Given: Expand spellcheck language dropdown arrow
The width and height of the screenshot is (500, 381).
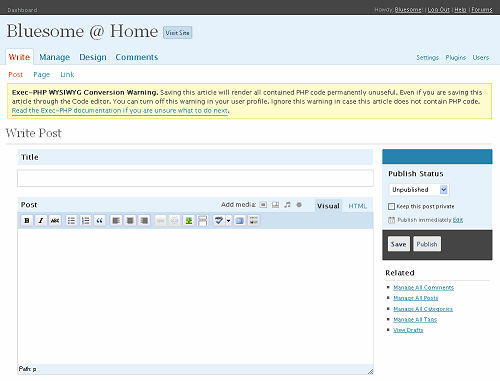Looking at the screenshot, I should click(x=228, y=221).
